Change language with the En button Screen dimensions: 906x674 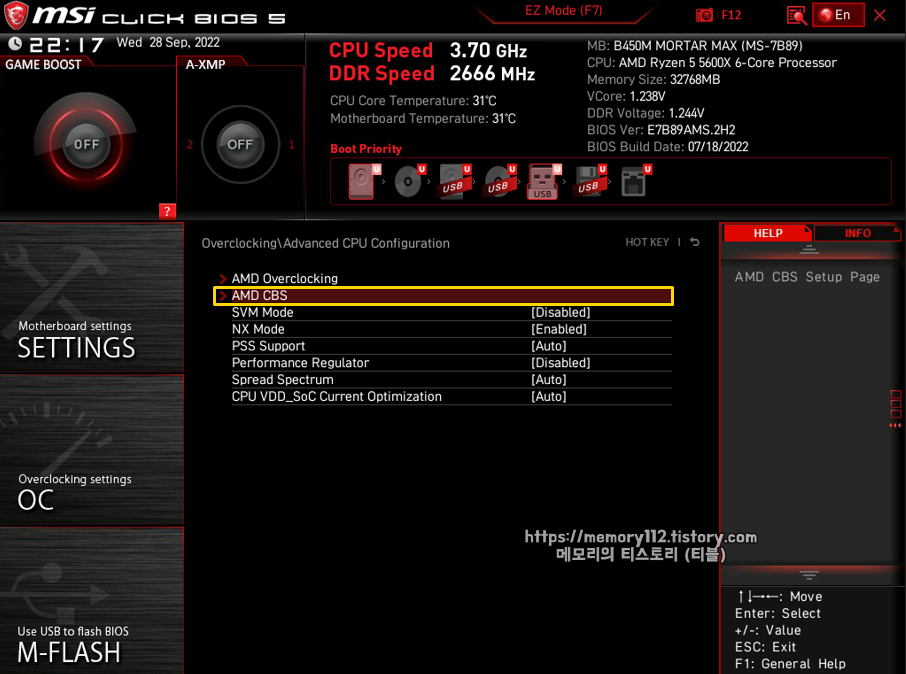tap(838, 15)
